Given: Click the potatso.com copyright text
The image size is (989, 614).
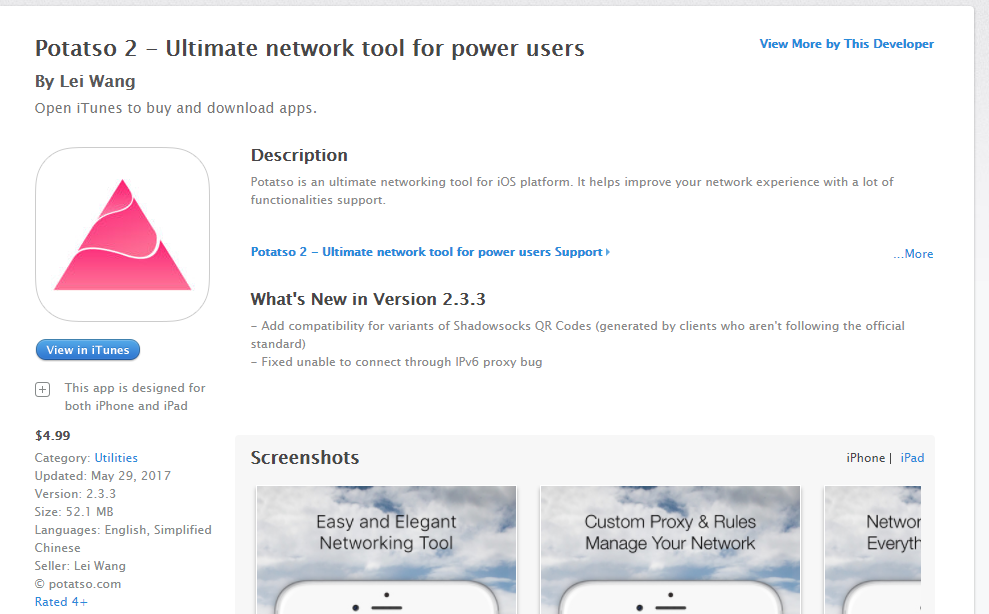Looking at the screenshot, I should click(x=78, y=584).
